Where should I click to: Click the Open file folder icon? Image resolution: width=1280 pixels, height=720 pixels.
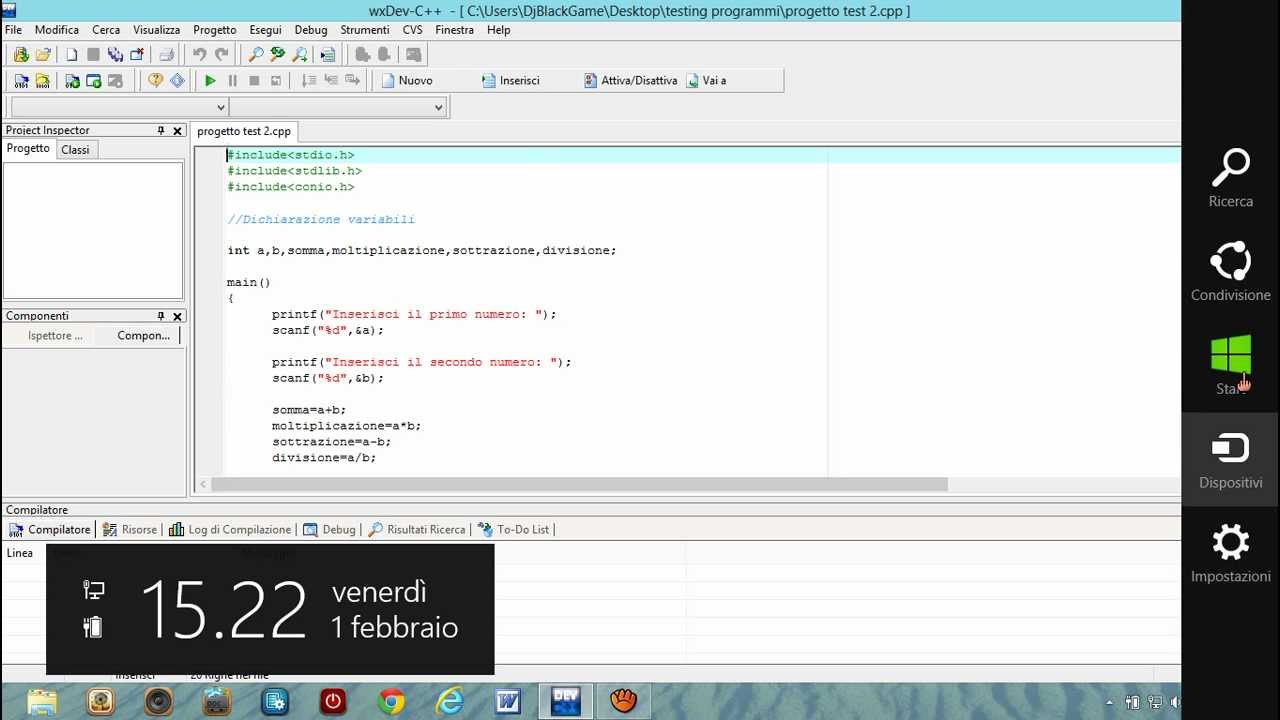[43, 55]
